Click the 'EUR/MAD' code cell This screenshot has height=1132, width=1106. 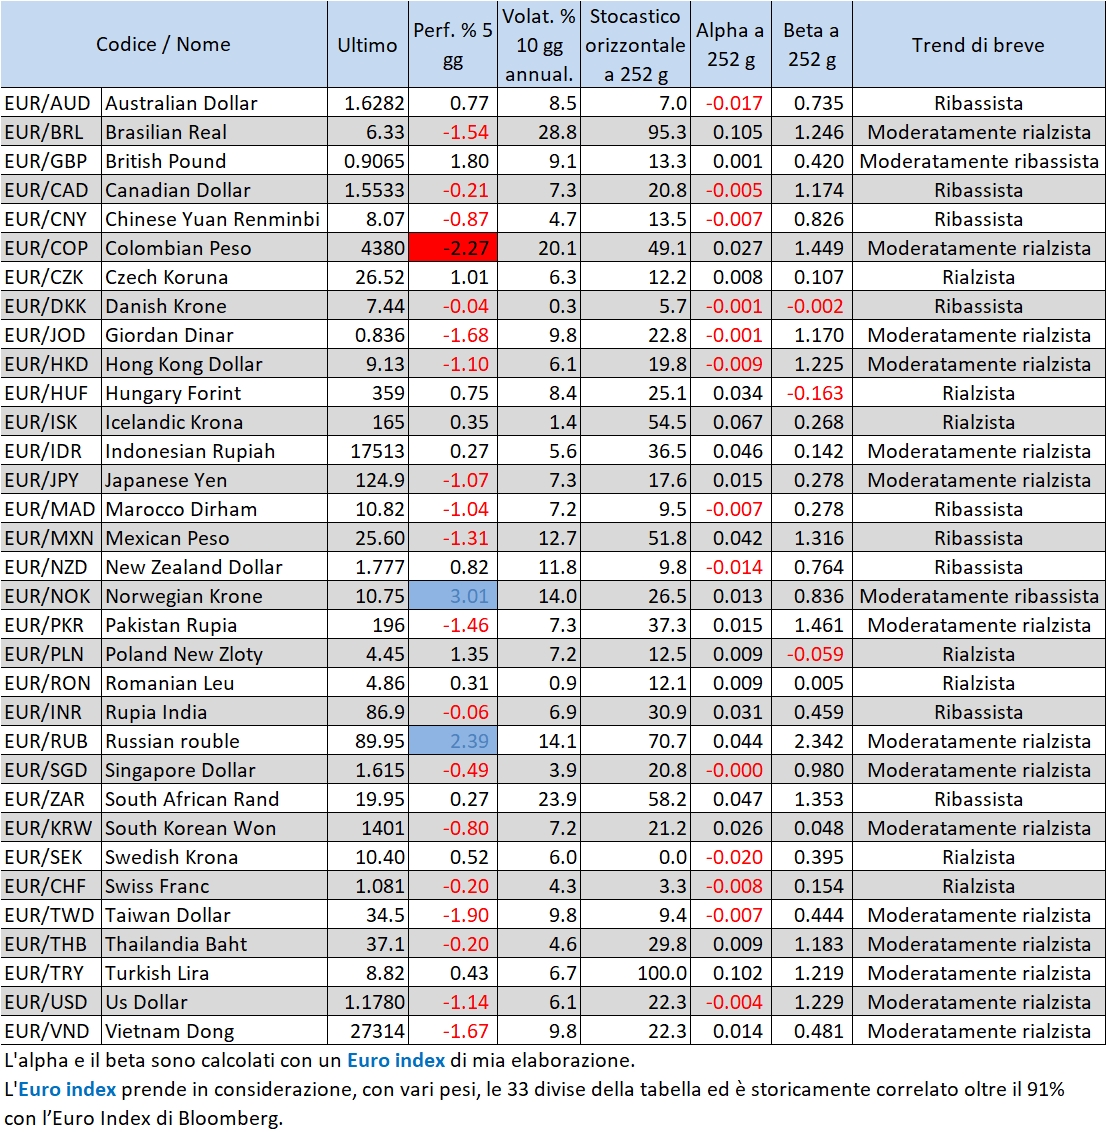click(51, 509)
